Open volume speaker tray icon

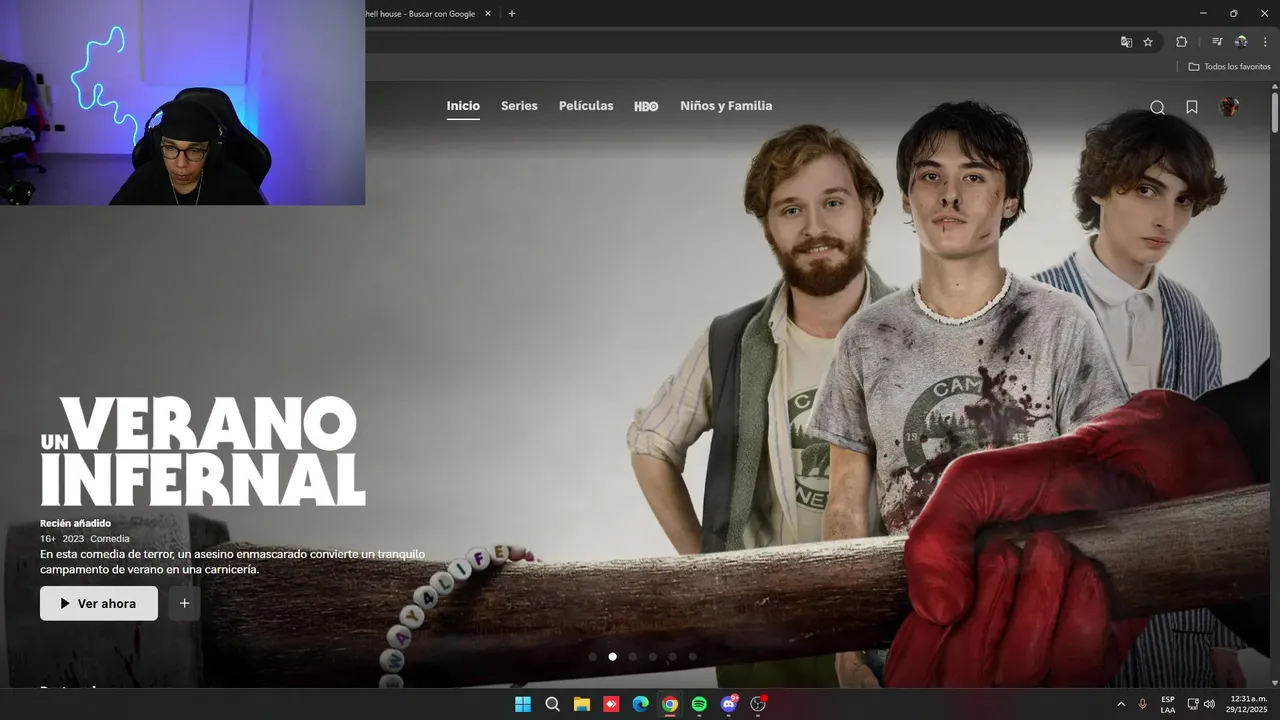(1209, 704)
